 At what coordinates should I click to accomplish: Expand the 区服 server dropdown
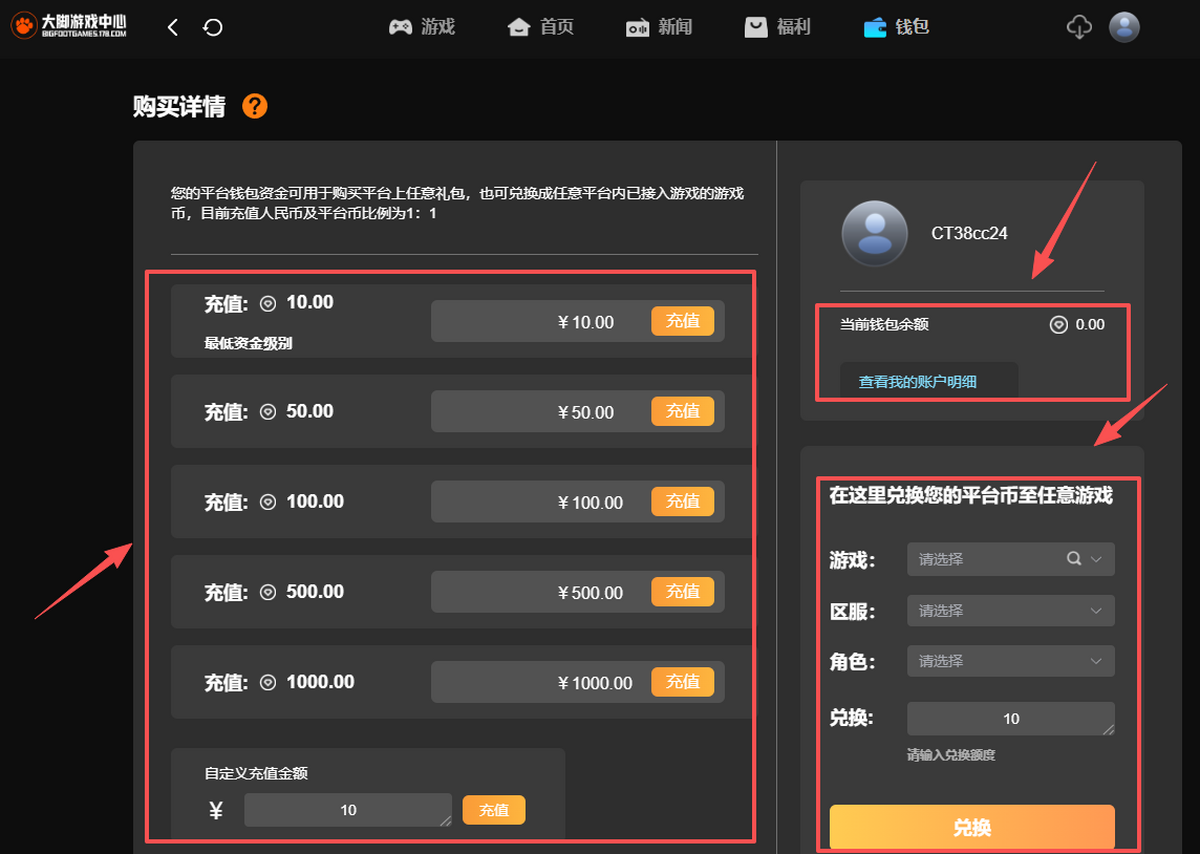[1010, 610]
